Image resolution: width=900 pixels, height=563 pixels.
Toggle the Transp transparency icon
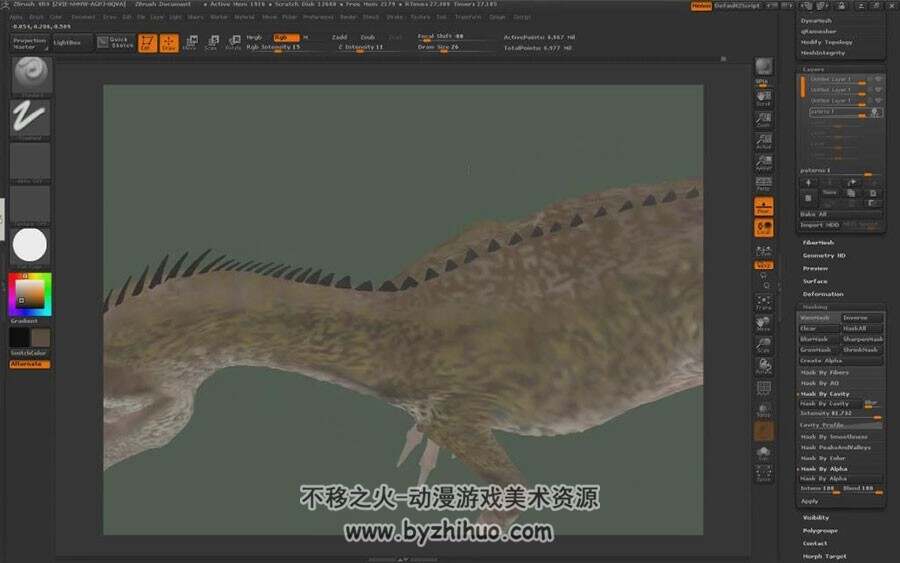763,410
